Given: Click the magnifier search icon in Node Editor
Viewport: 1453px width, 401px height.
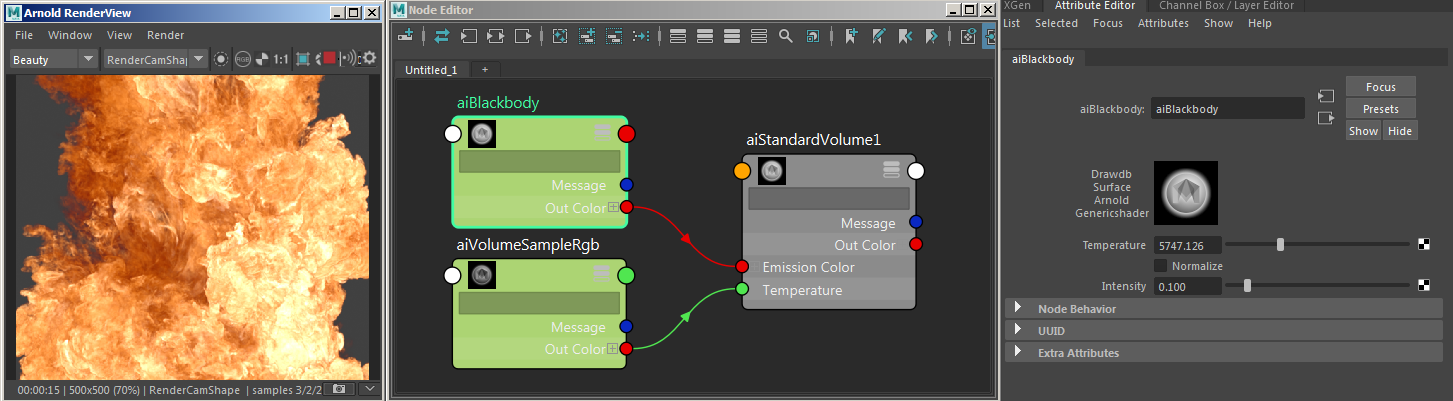Looking at the screenshot, I should pyautogui.click(x=786, y=36).
